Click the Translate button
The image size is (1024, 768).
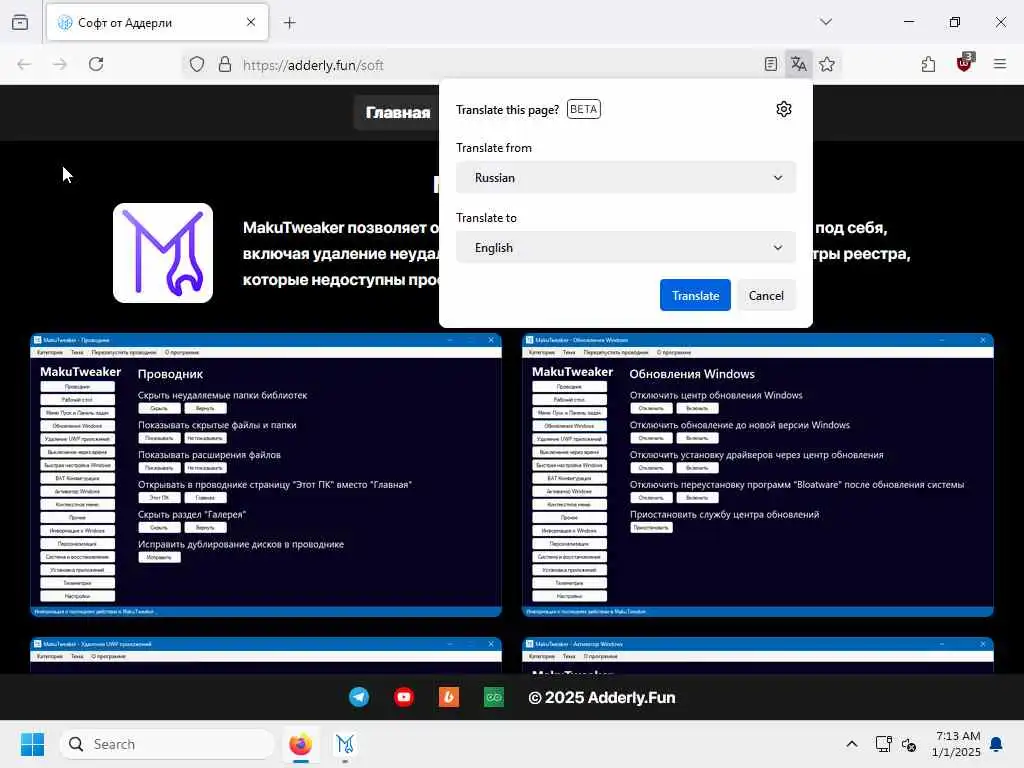(695, 295)
